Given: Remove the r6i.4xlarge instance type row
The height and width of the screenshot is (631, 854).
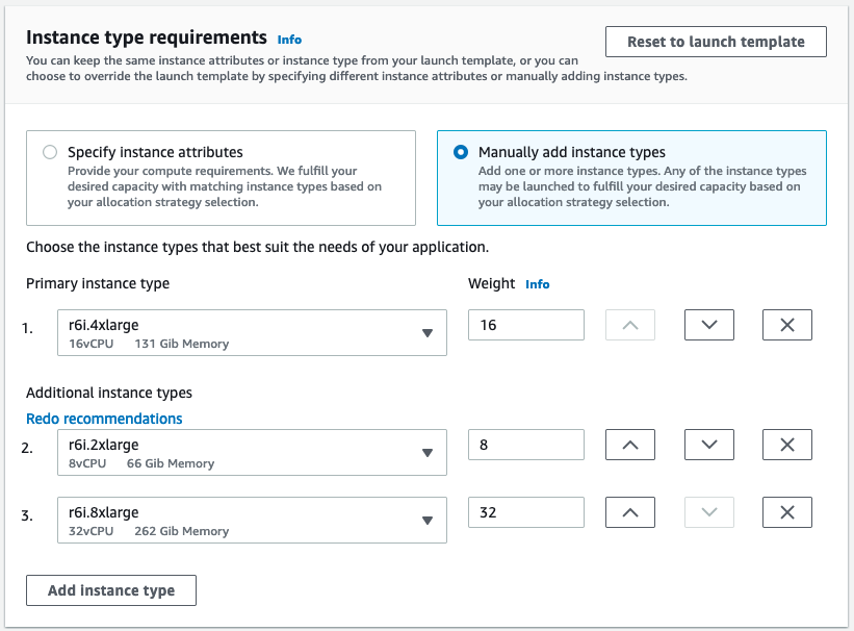Looking at the screenshot, I should point(787,325).
